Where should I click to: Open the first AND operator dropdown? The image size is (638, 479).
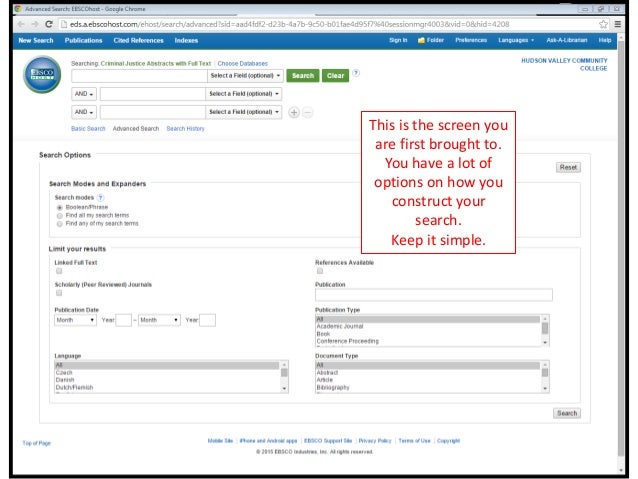(x=84, y=94)
